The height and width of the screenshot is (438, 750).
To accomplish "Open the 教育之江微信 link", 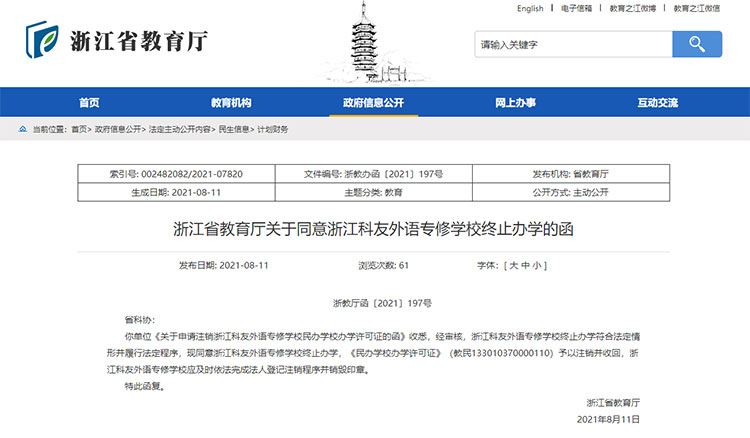I will pos(696,8).
